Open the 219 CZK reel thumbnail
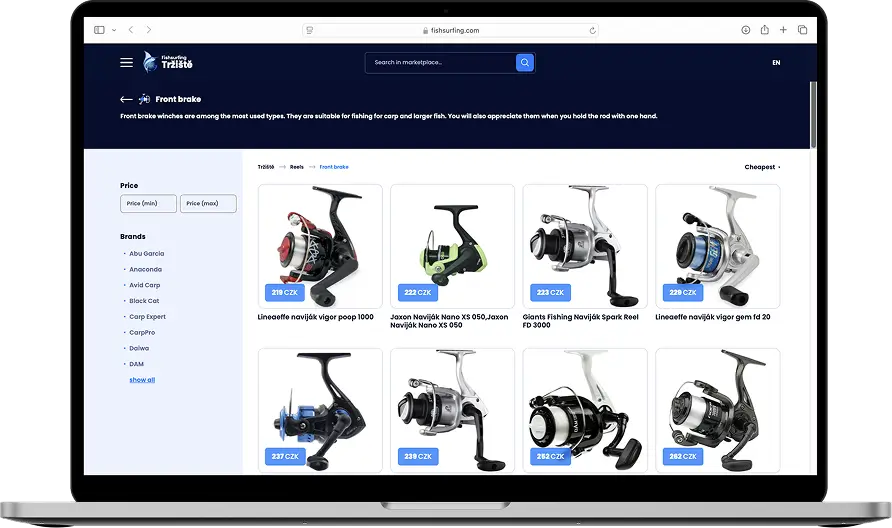 click(320, 246)
